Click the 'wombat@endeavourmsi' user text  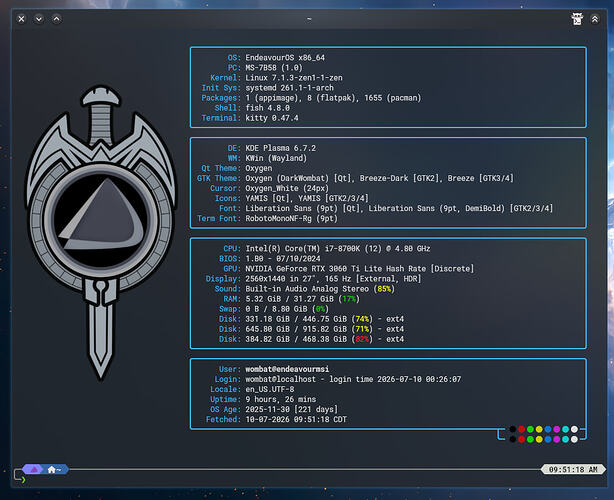click(x=287, y=369)
